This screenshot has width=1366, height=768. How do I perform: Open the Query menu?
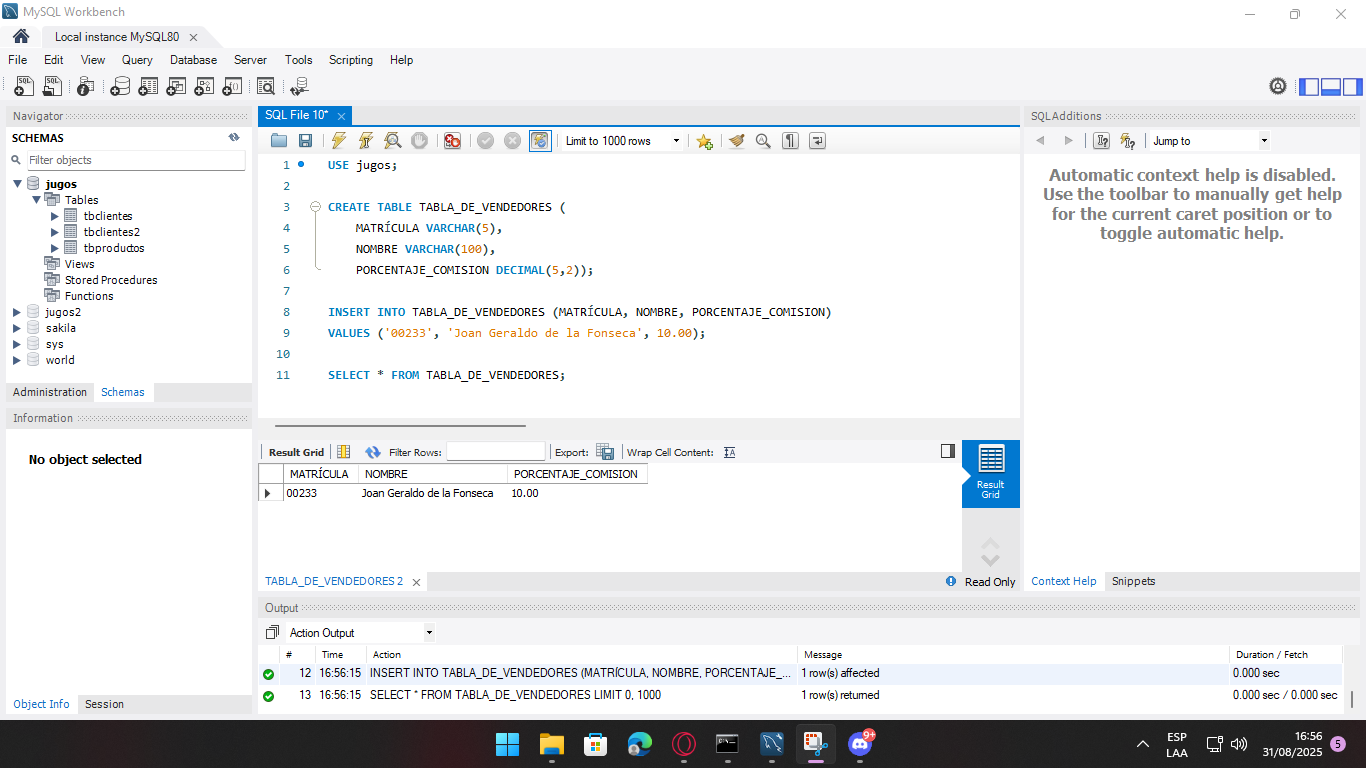click(137, 60)
